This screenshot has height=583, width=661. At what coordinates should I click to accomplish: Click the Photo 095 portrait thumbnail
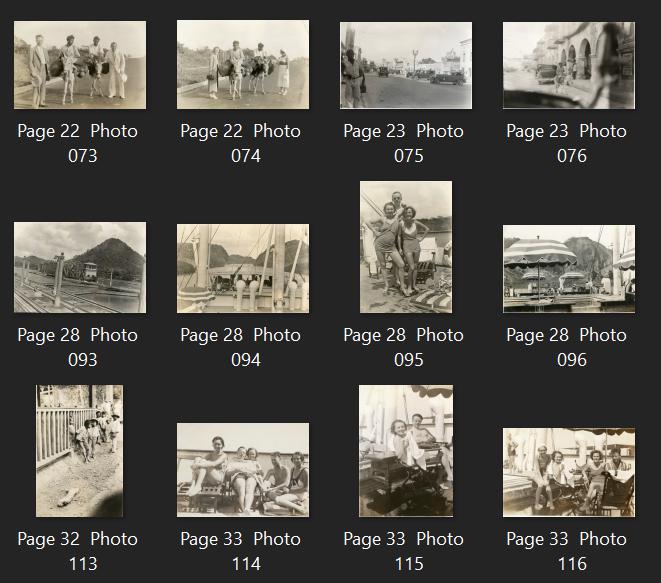[x=405, y=247]
